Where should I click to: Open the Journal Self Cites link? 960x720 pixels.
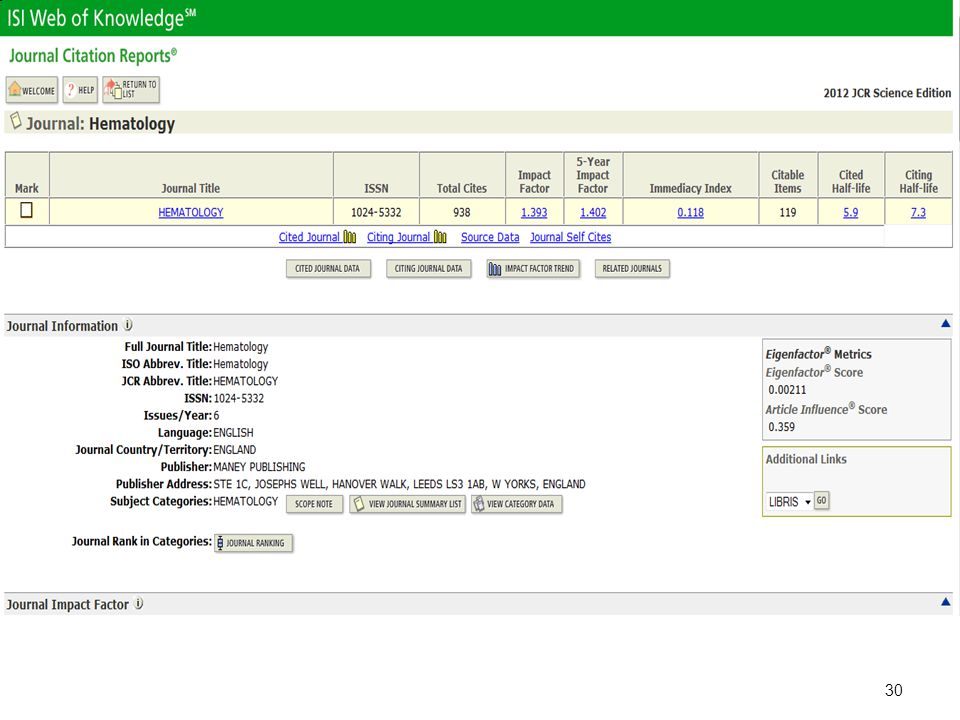pos(571,237)
